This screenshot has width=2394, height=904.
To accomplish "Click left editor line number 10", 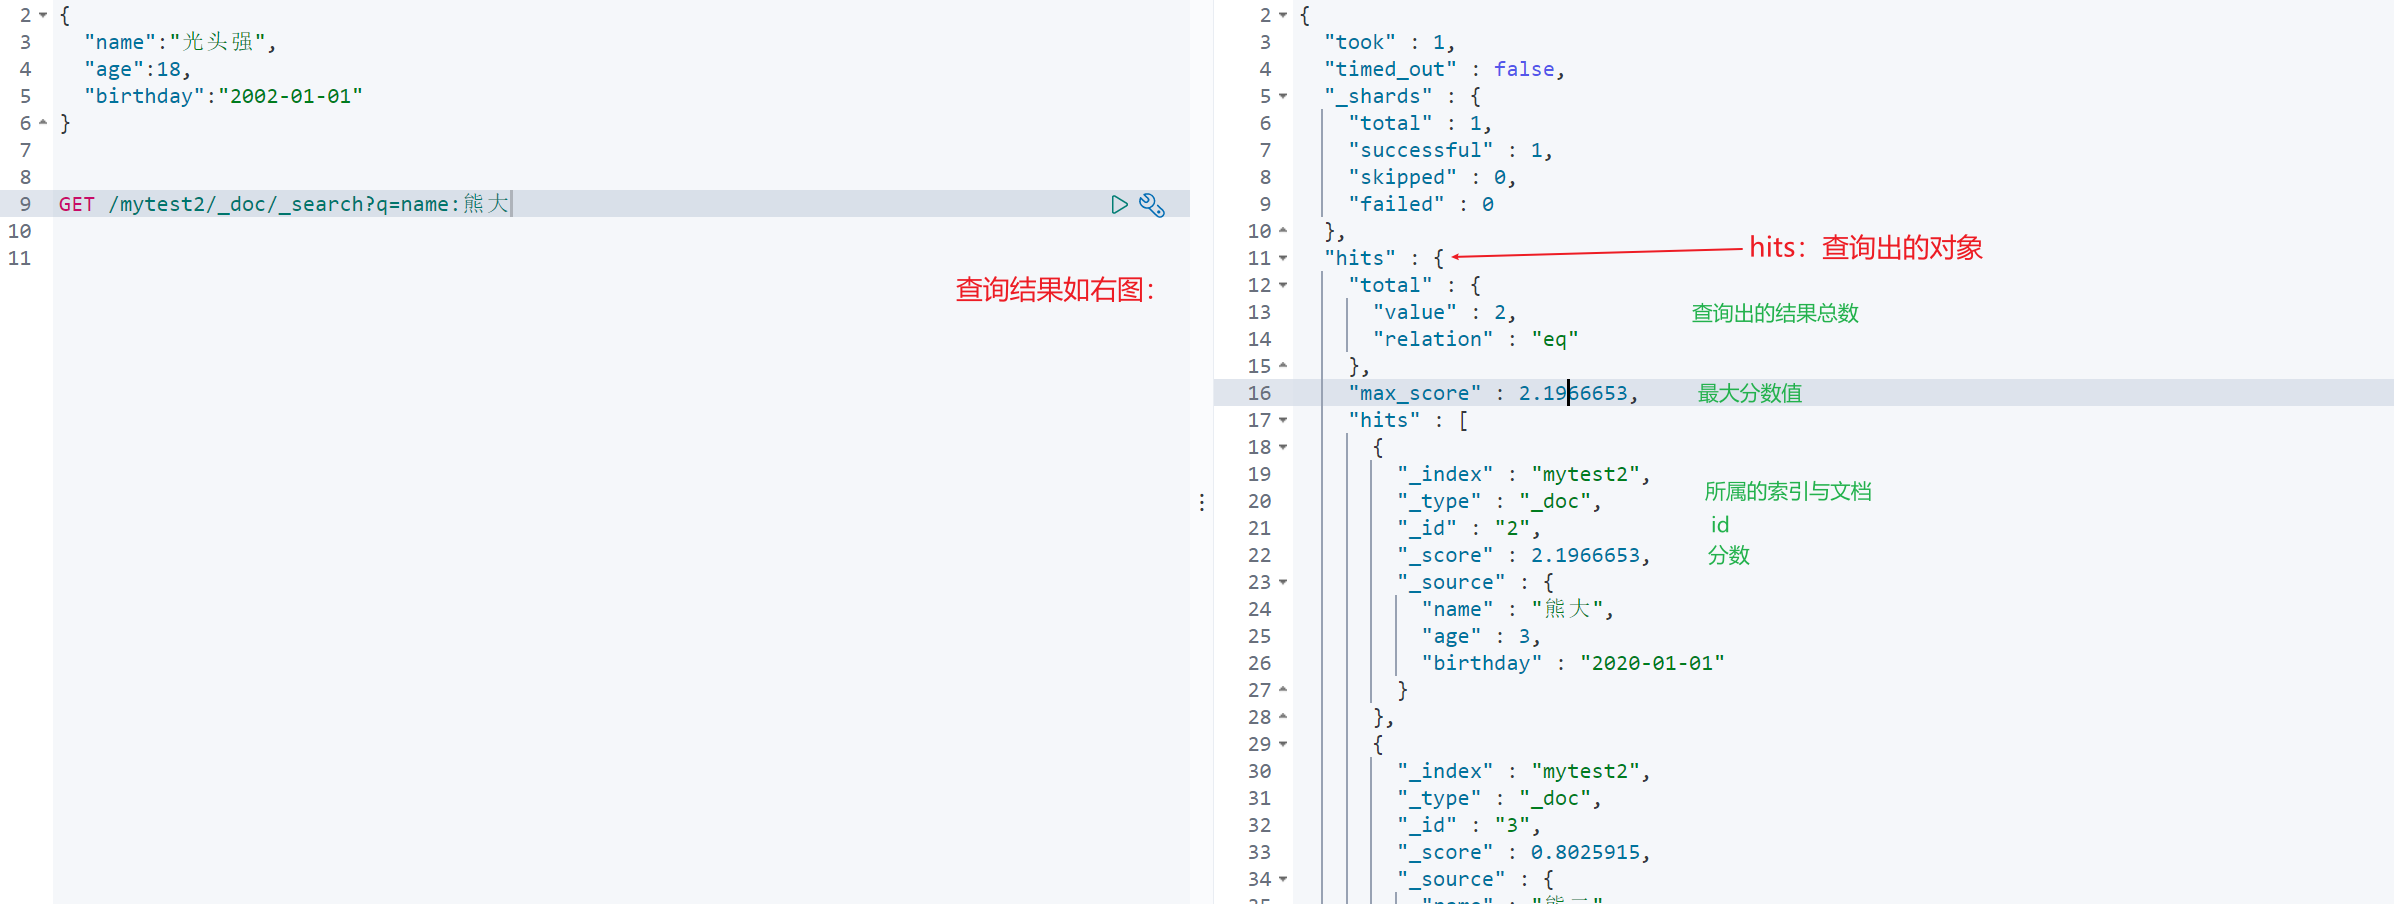I will coord(20,231).
